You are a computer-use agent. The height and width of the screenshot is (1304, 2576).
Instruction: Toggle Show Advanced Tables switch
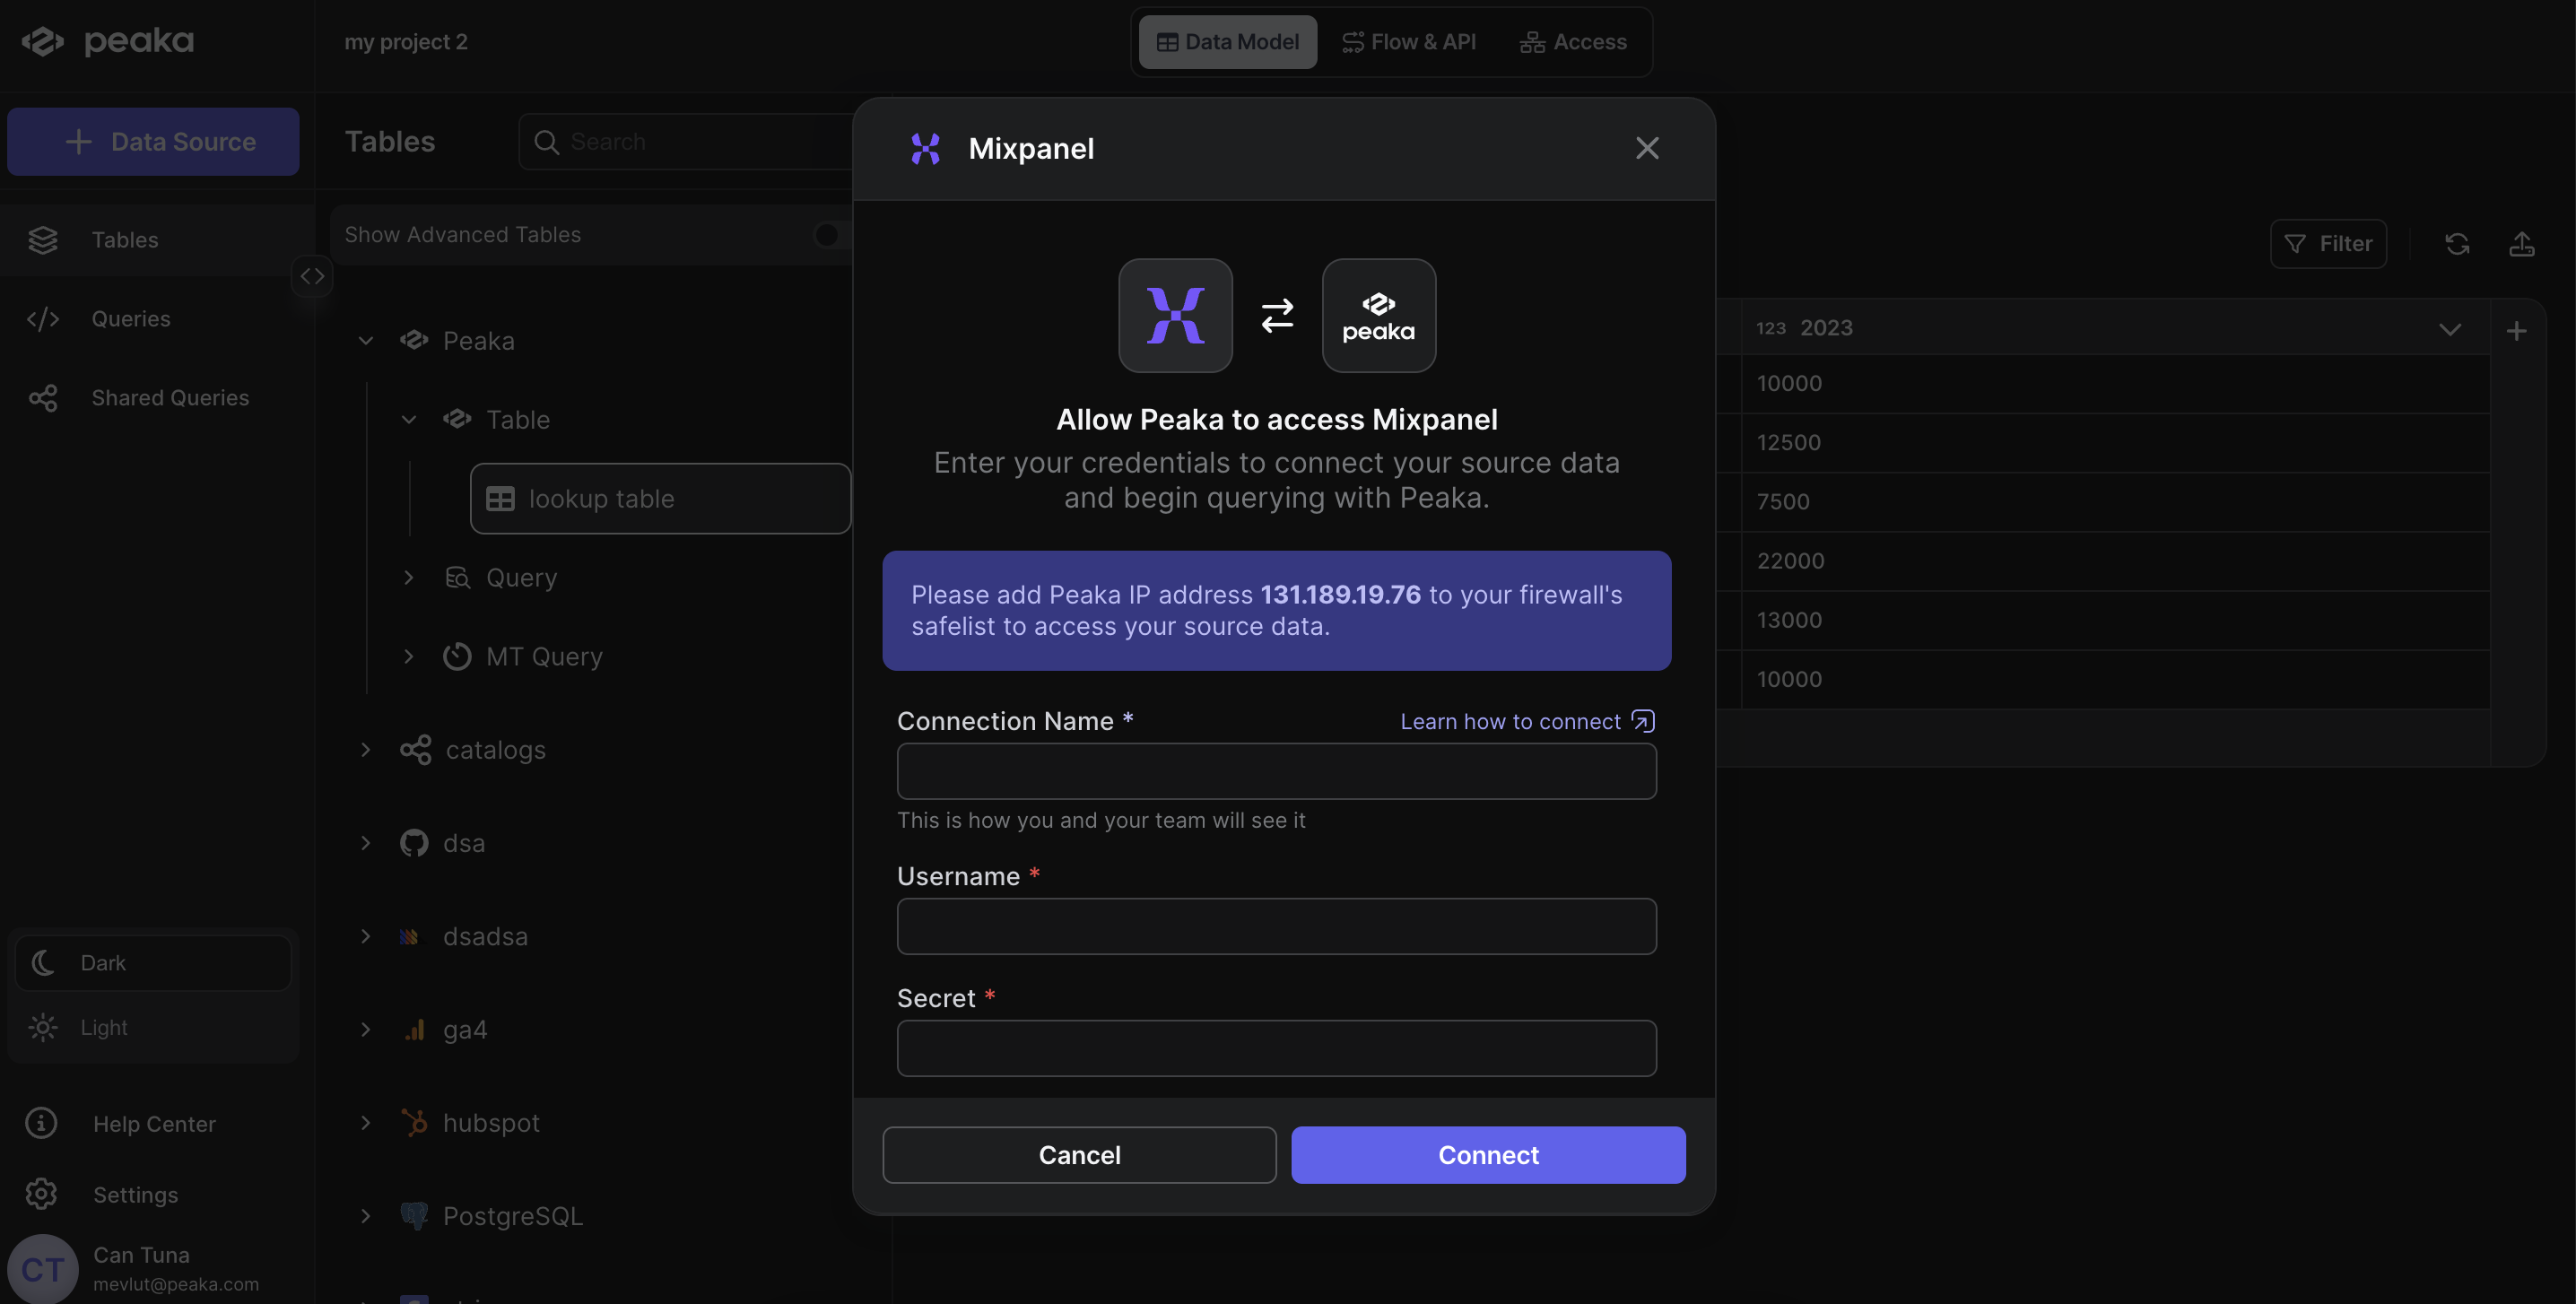tap(832, 235)
